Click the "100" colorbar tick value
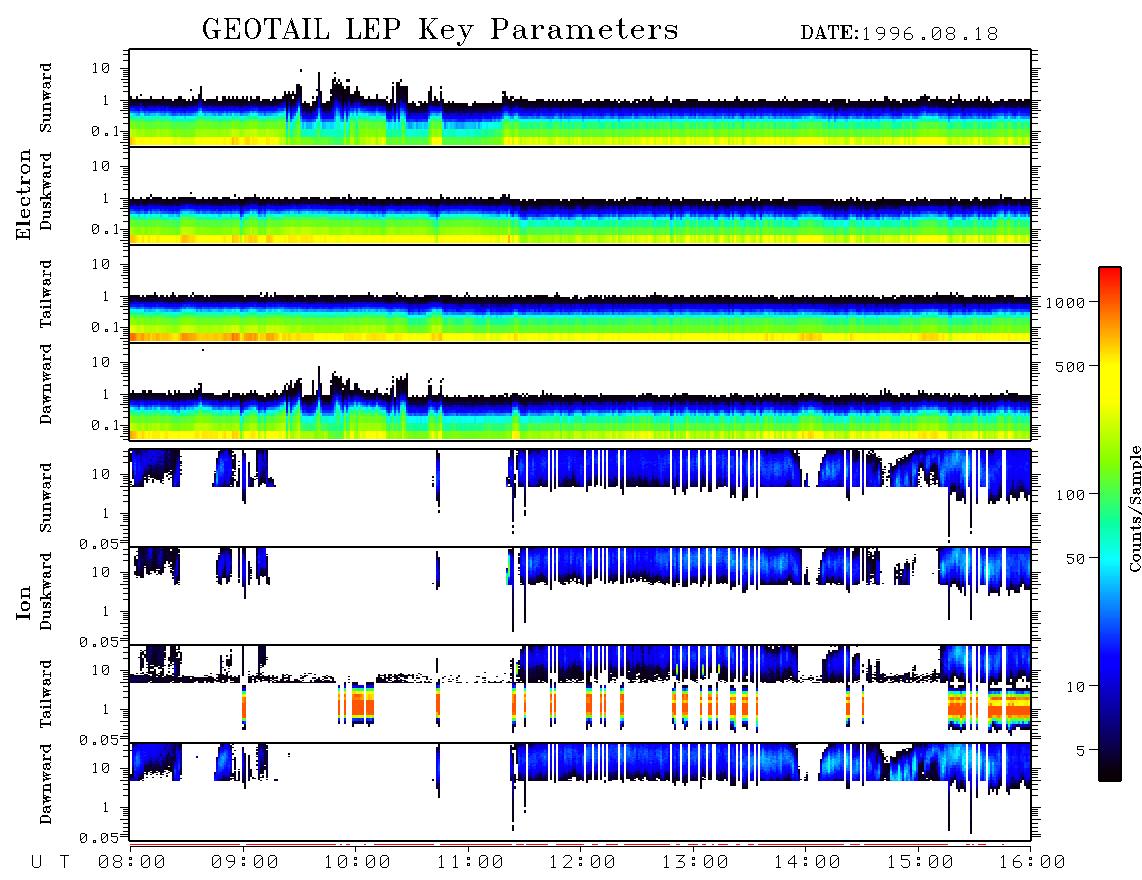1142x880 pixels. tap(1070, 495)
